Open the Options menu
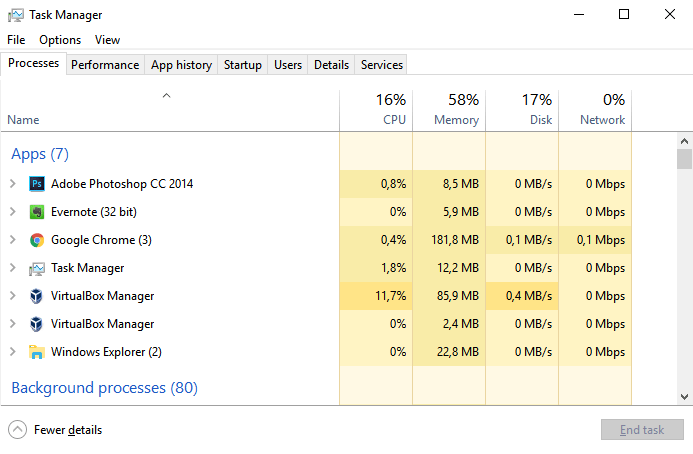This screenshot has width=693, height=454. 60,40
